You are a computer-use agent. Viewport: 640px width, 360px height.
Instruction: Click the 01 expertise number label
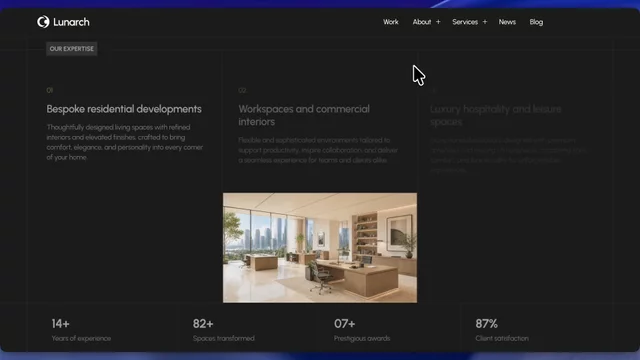coord(49,90)
